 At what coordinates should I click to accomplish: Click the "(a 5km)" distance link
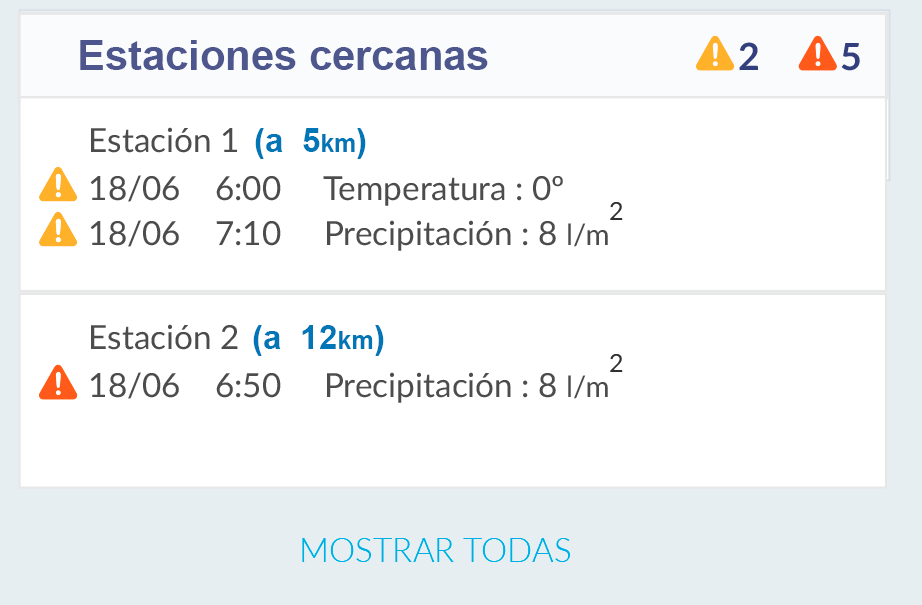pyautogui.click(x=310, y=142)
